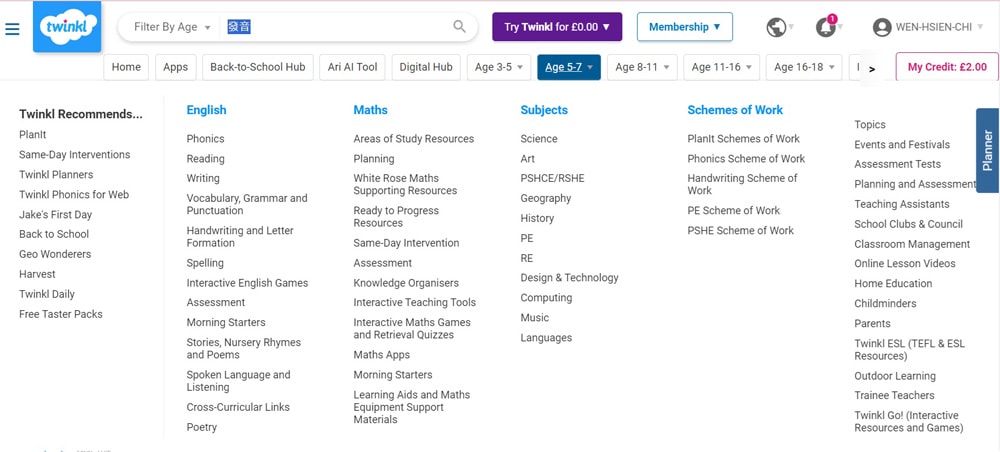Image resolution: width=1000 pixels, height=452 pixels.
Task: Click in the search text field
Action: pyautogui.click(x=335, y=27)
